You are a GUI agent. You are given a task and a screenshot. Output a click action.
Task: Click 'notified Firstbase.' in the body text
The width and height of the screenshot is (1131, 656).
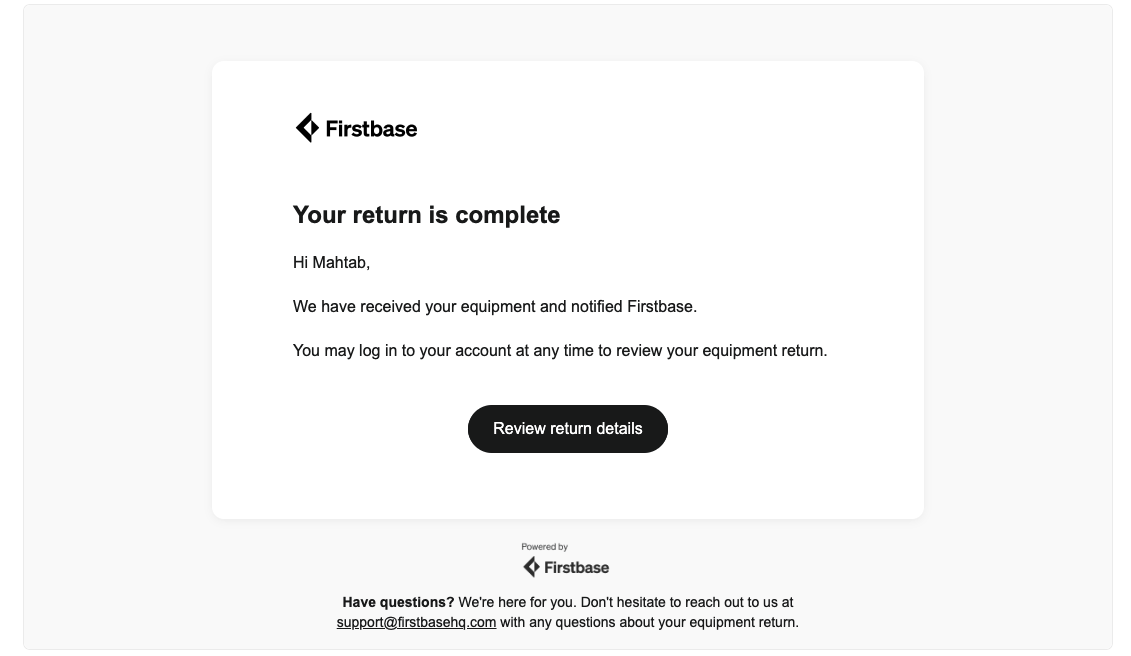pos(634,307)
